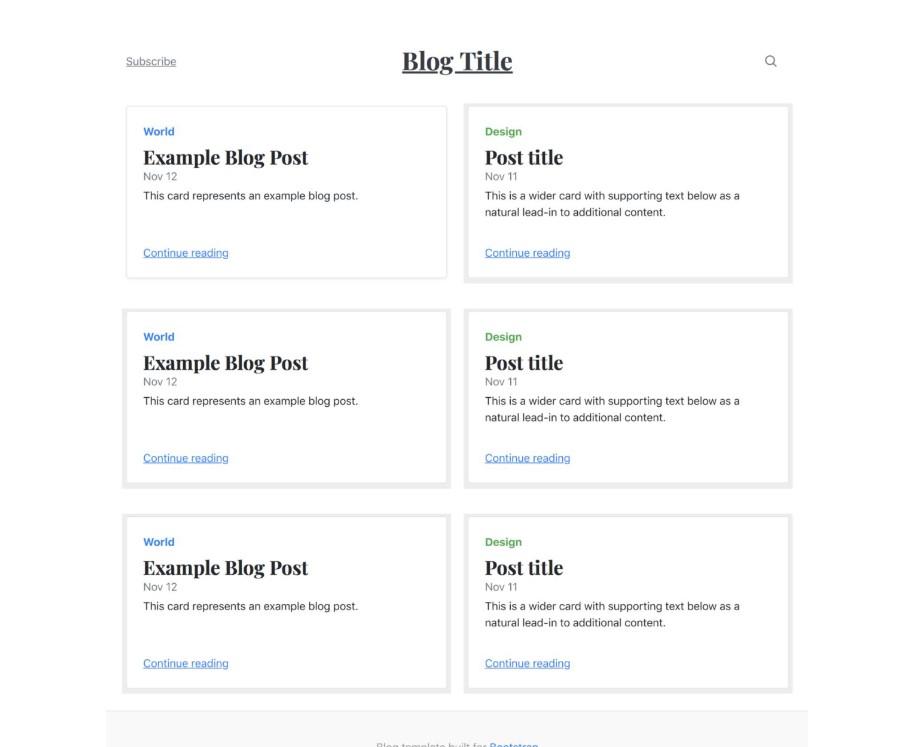Click Continue reading on the middle left card
The height and width of the screenshot is (747, 916).
point(185,457)
